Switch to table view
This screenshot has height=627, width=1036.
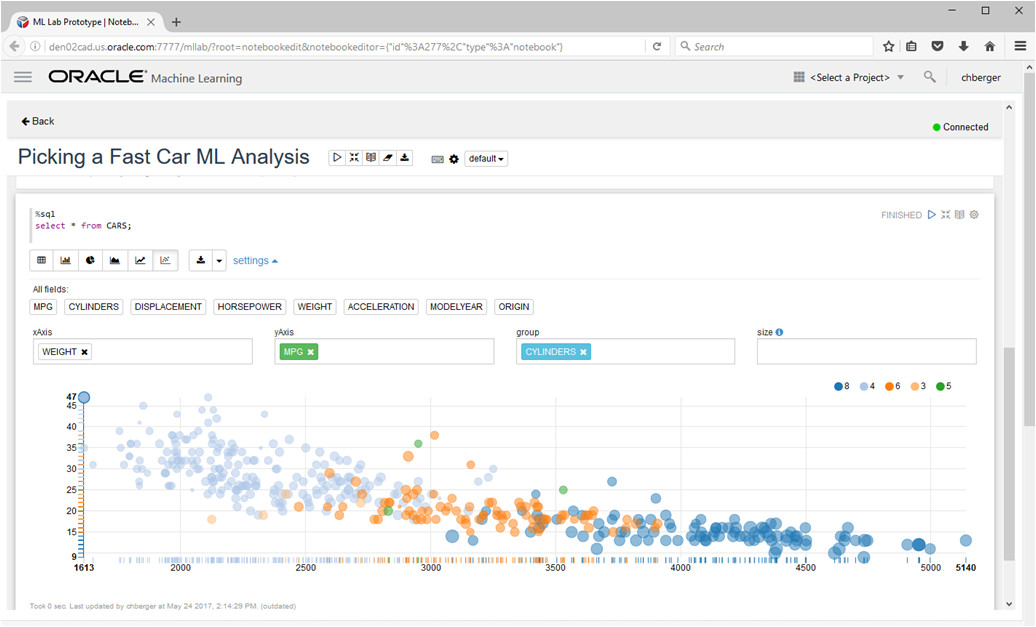tap(42, 260)
